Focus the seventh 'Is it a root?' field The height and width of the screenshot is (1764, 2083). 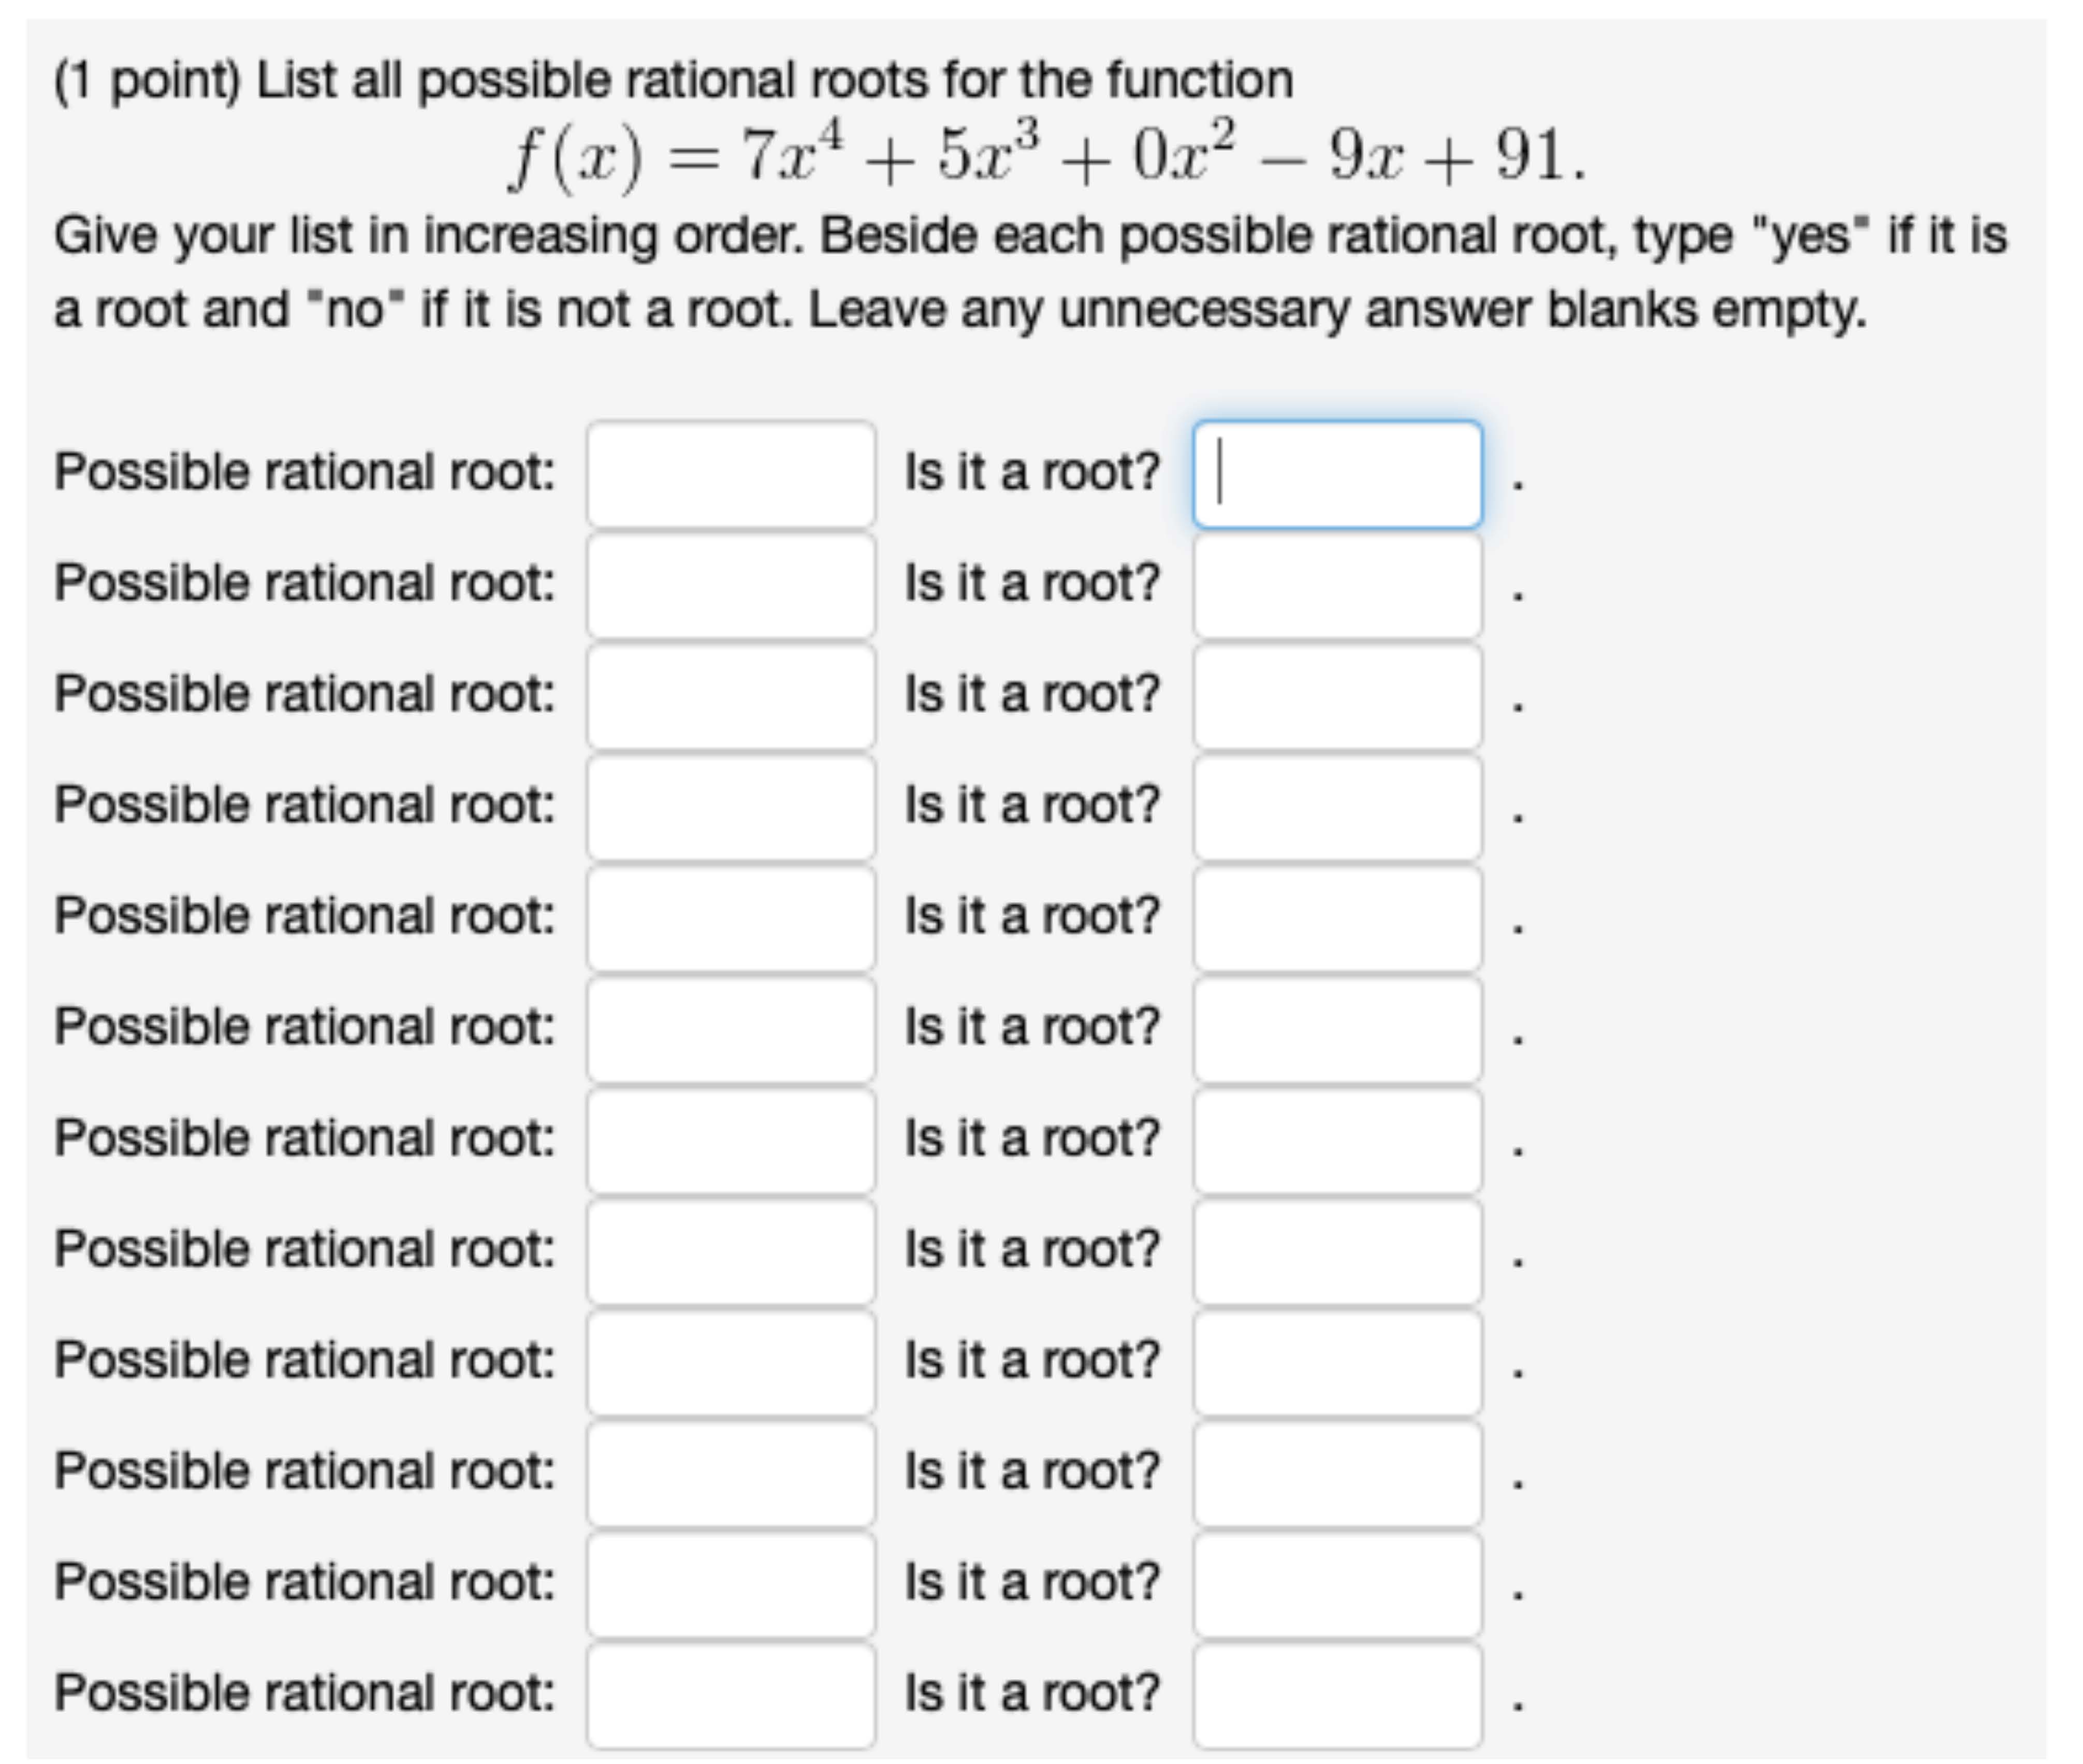pyautogui.click(x=1337, y=1140)
